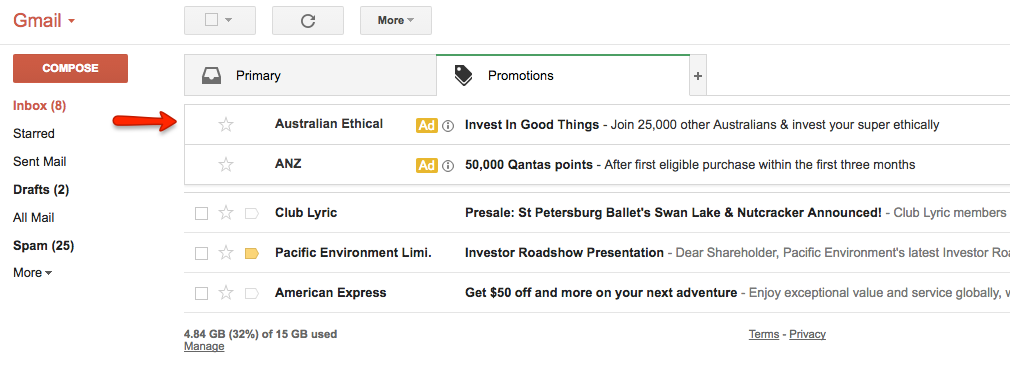This screenshot has width=1010, height=370.
Task: Open the More actions dropdown in toolbar
Action: [x=395, y=21]
